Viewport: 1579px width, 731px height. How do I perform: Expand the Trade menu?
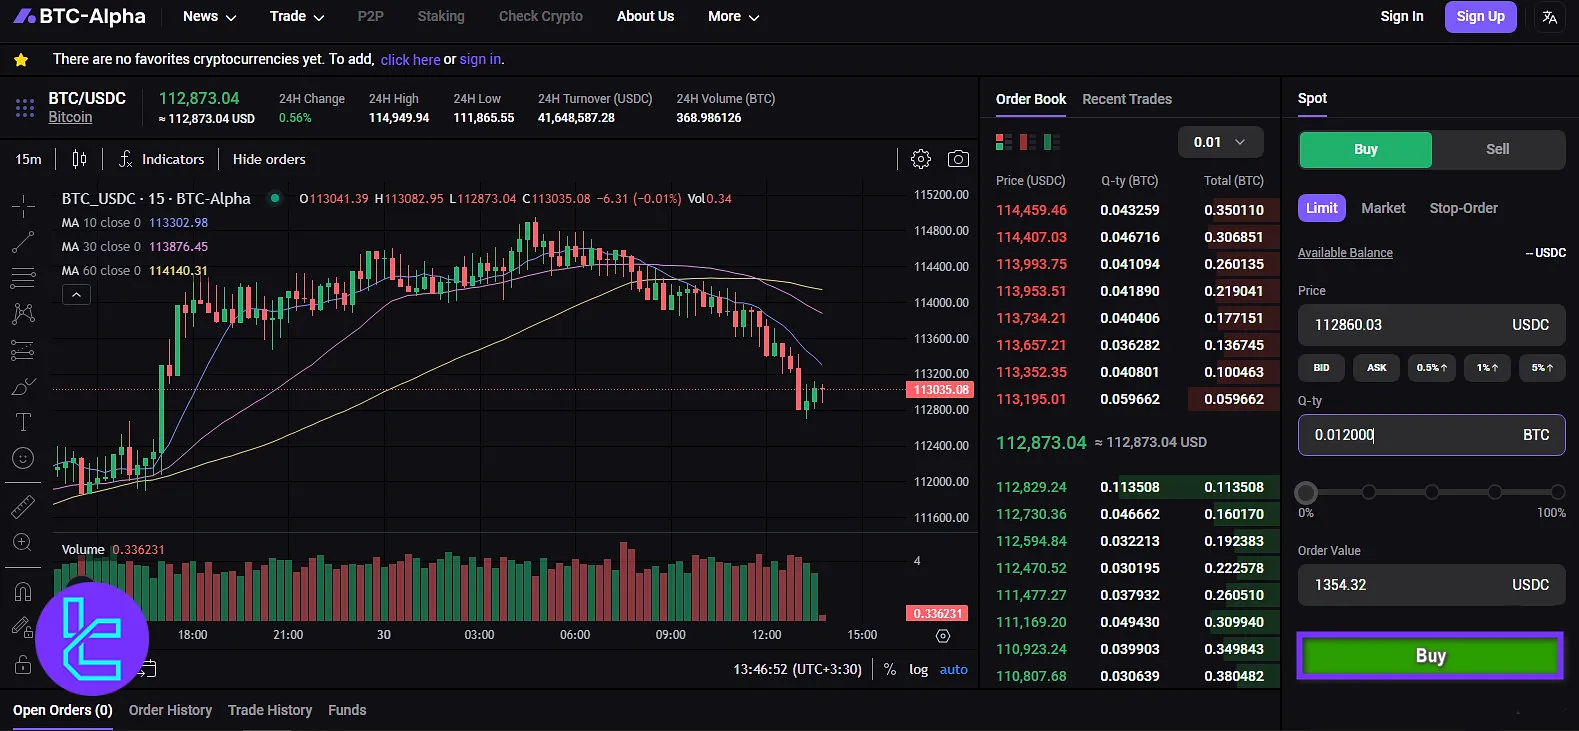click(297, 16)
